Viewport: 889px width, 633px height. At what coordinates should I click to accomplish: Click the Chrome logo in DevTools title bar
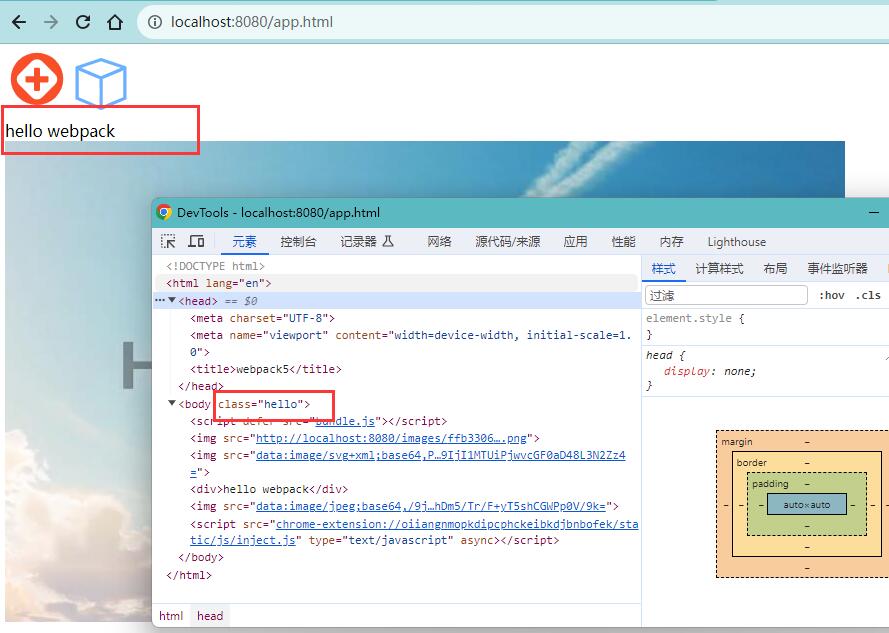click(x=164, y=212)
